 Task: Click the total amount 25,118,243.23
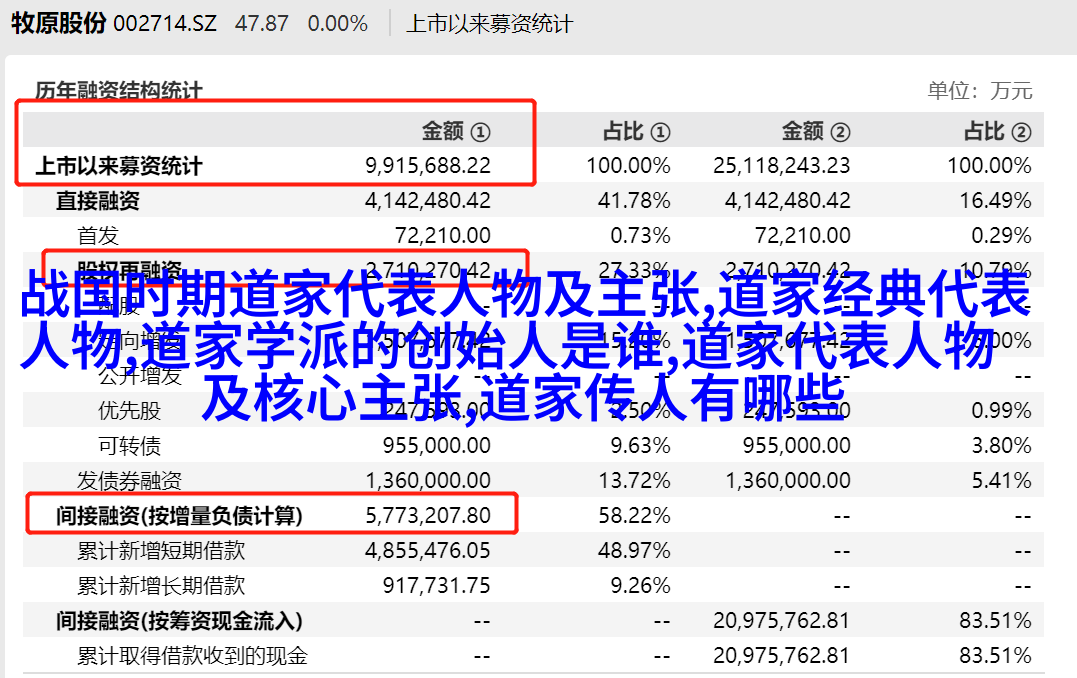tap(782, 166)
